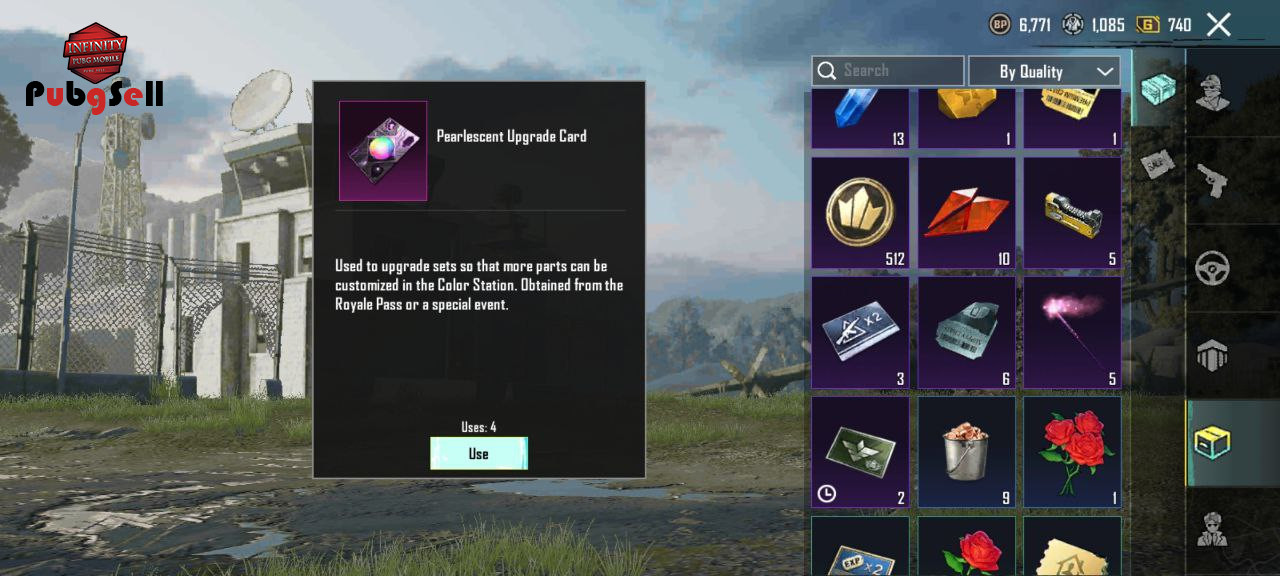Open the character outfit category tab
Viewport: 1280px width, 576px height.
click(1213, 92)
